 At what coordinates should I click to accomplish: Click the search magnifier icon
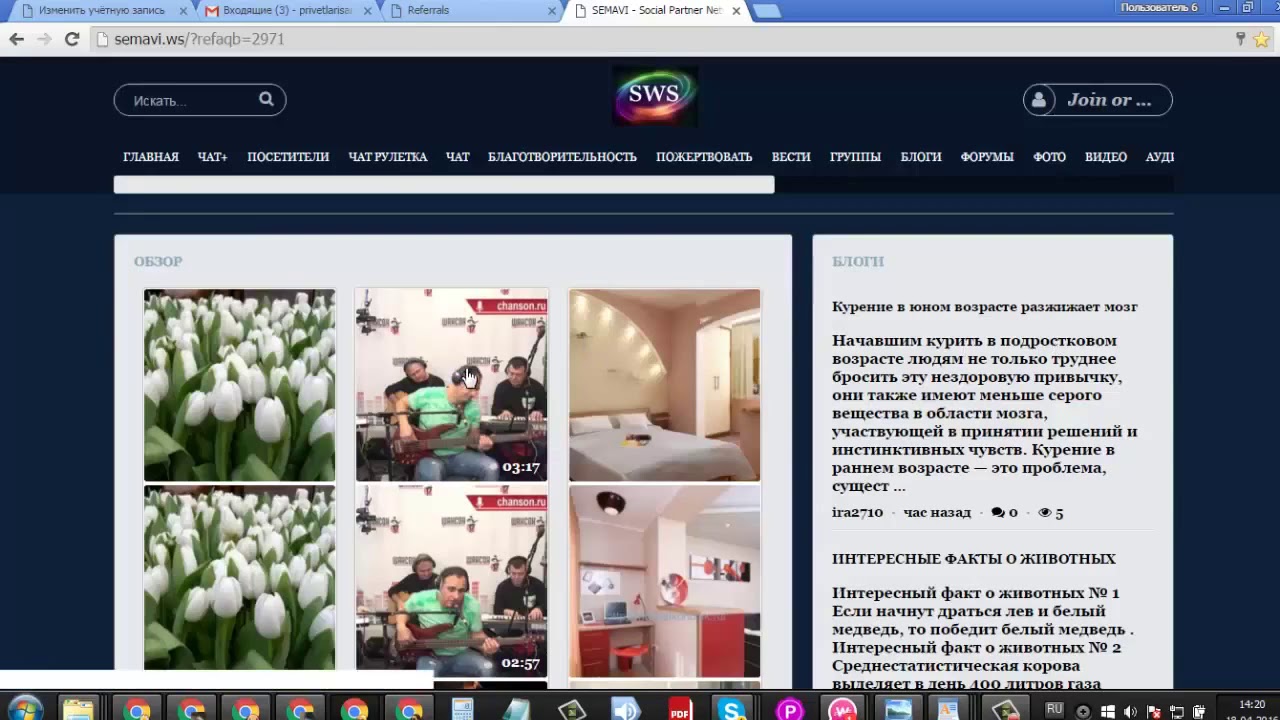click(266, 99)
